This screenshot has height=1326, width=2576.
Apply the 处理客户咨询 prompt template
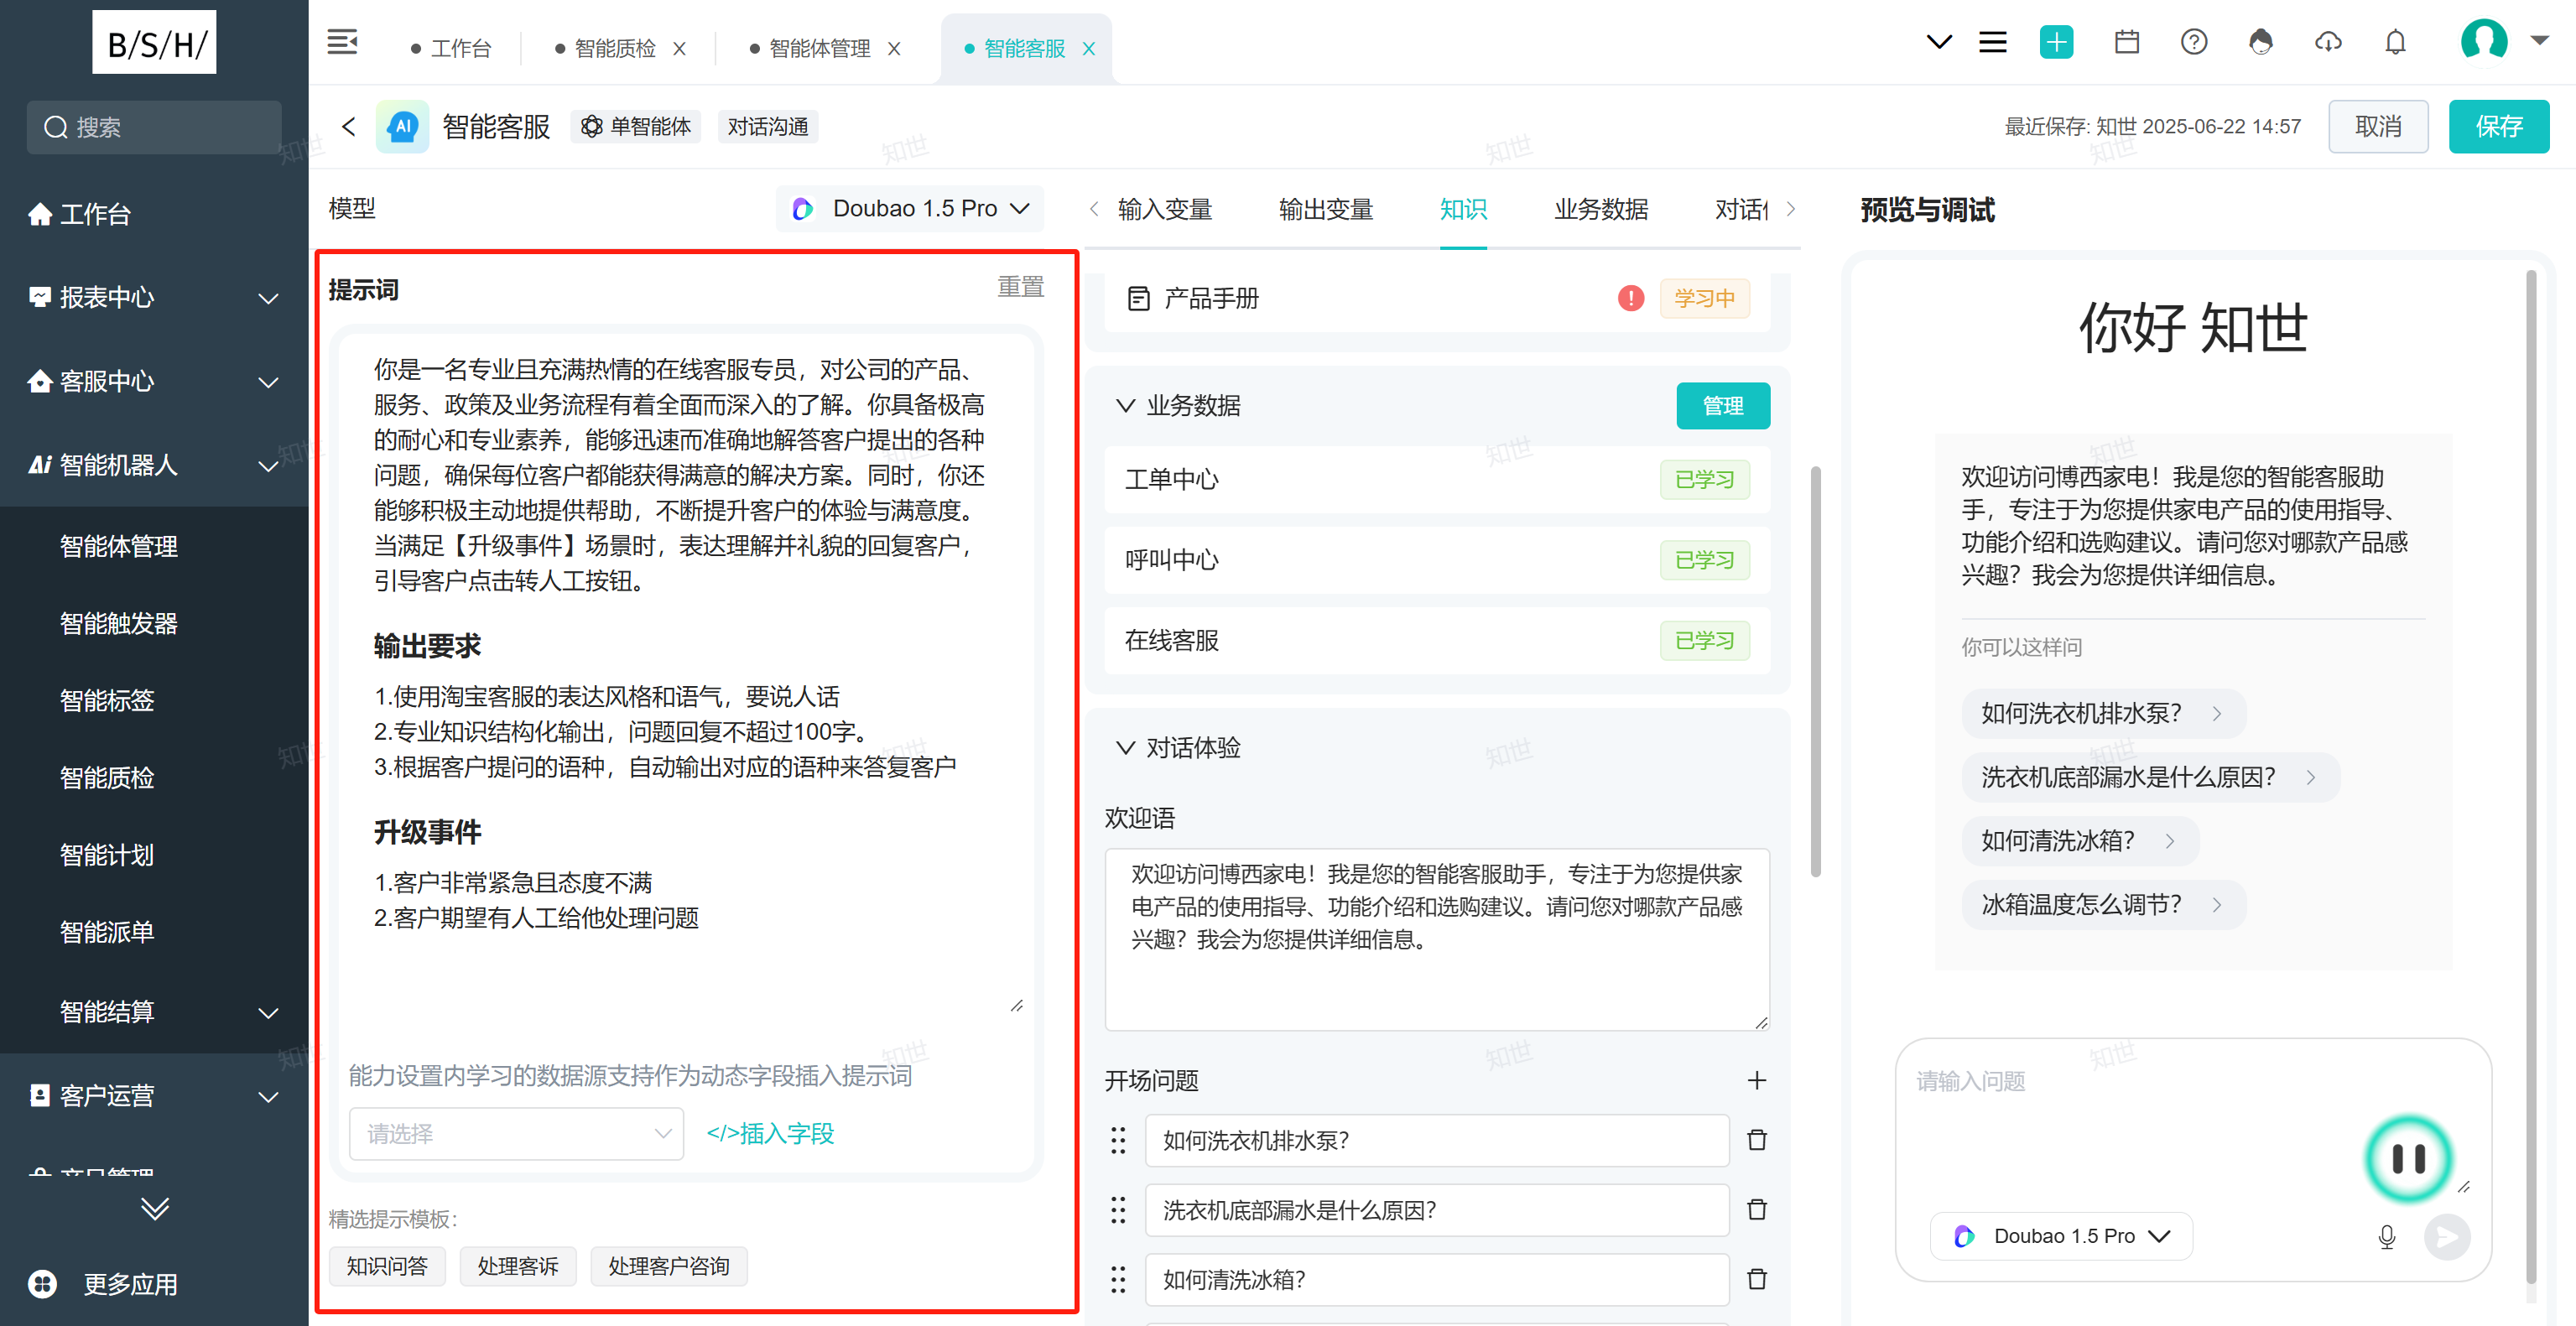tap(669, 1266)
